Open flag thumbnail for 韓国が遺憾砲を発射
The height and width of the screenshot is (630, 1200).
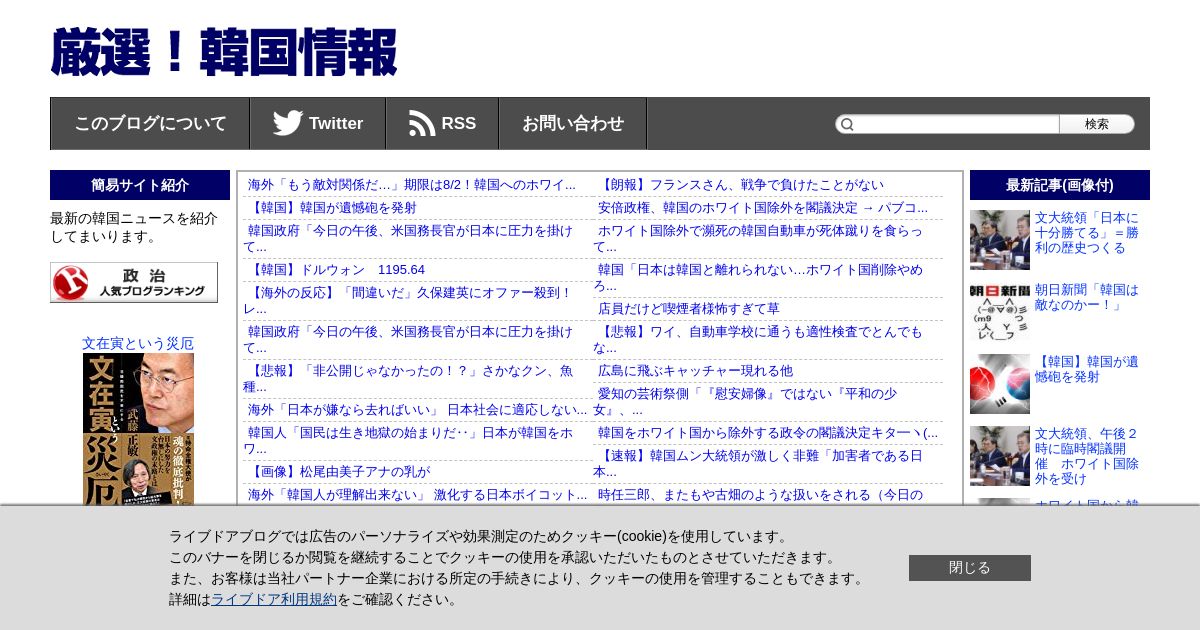1000,384
